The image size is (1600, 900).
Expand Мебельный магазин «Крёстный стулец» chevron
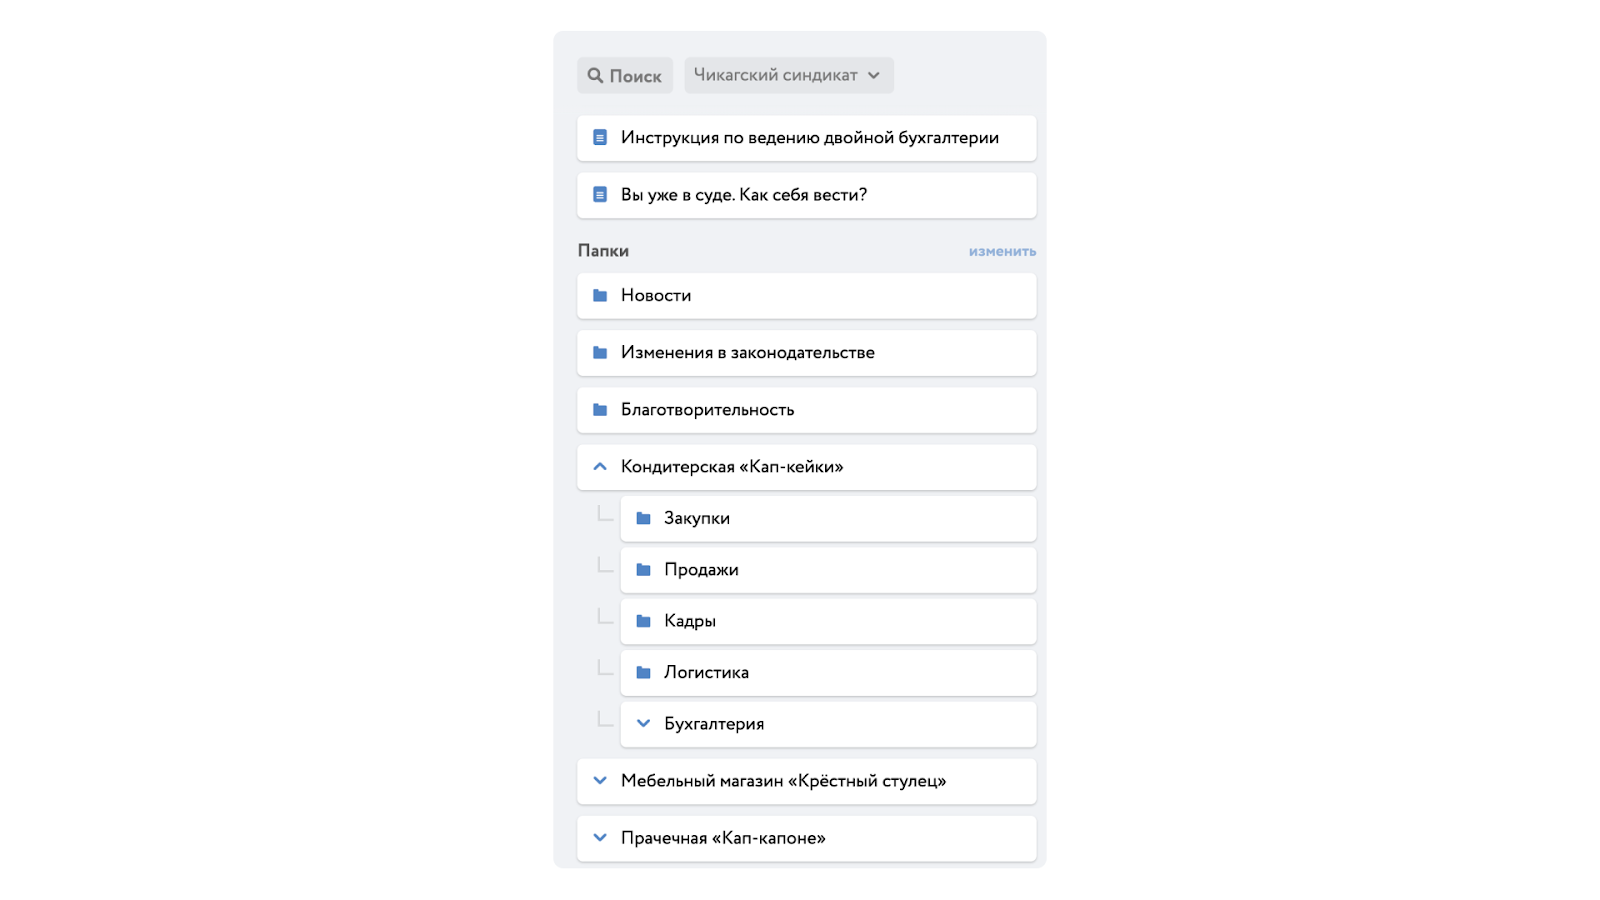click(600, 780)
